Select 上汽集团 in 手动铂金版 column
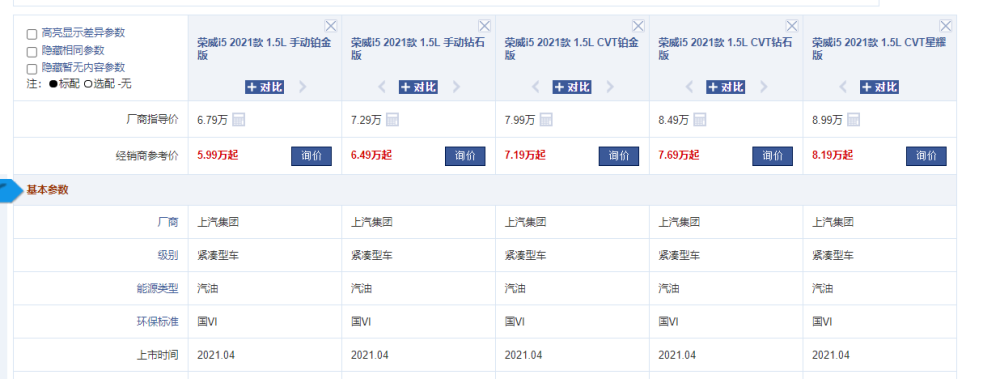The height and width of the screenshot is (379, 1000). pyautogui.click(x=217, y=222)
